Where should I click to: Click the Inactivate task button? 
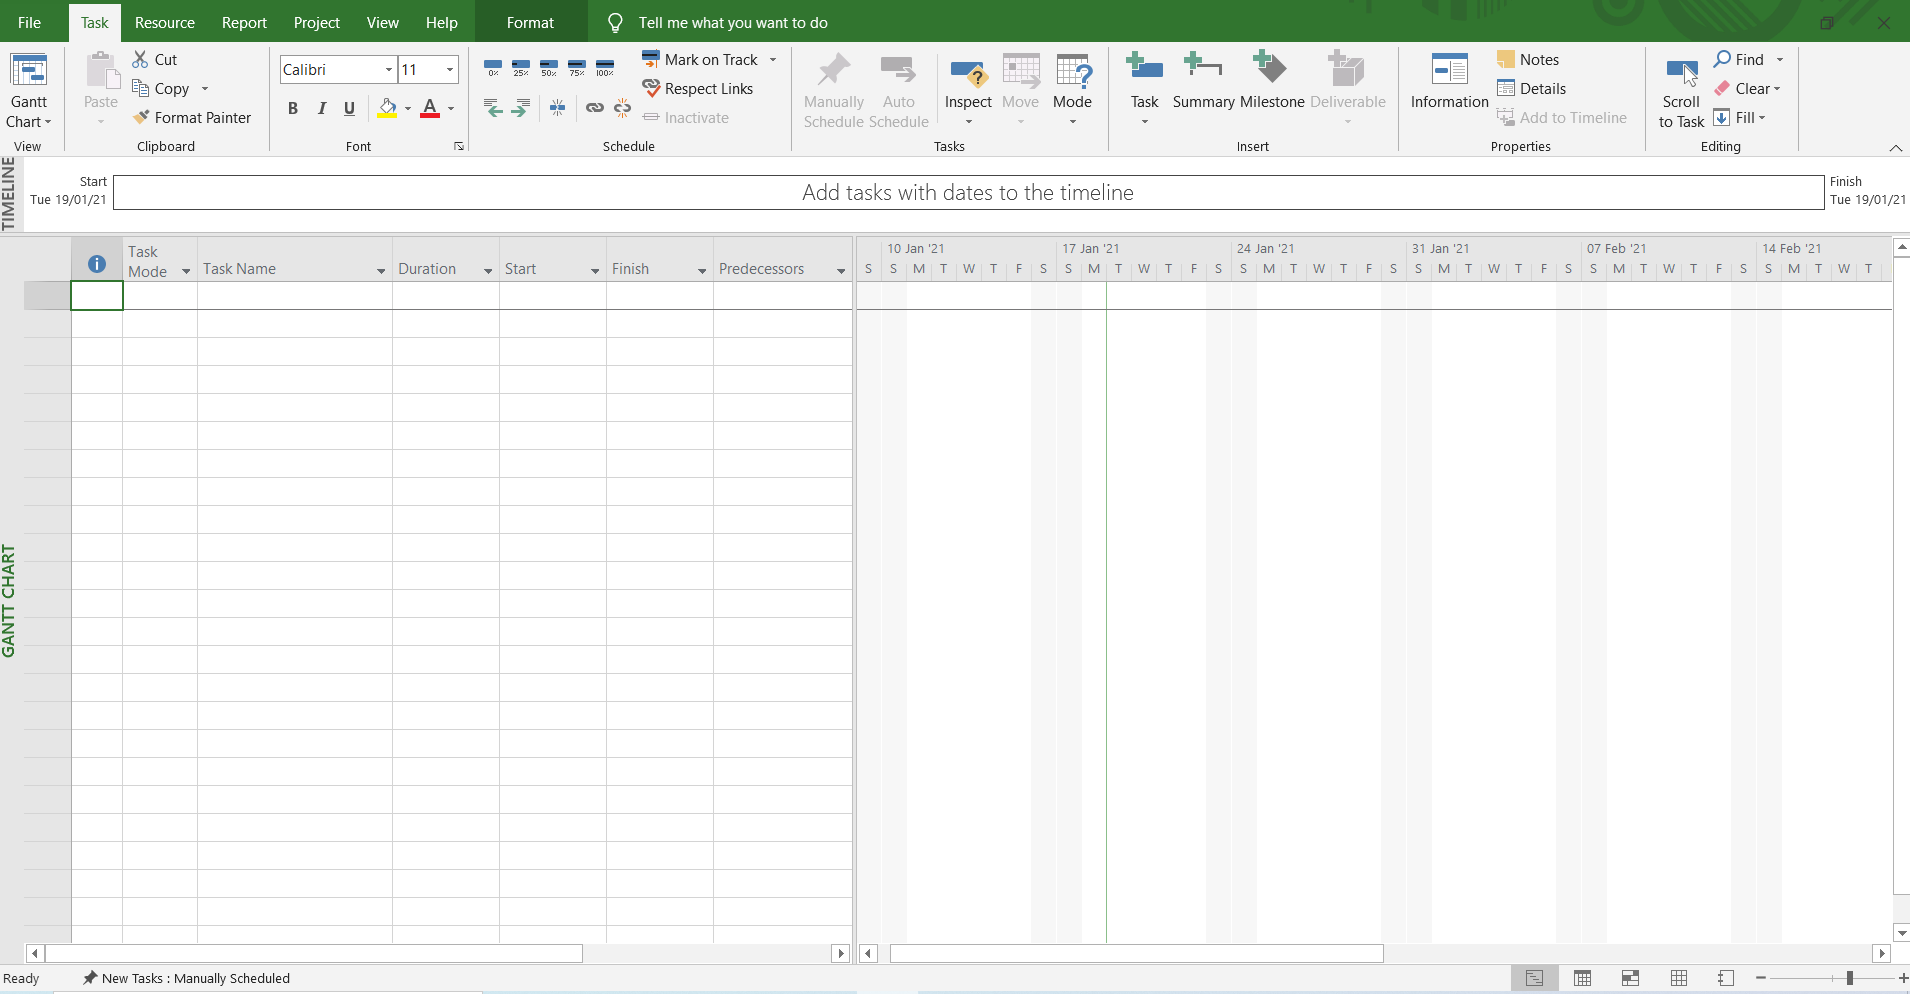(686, 117)
